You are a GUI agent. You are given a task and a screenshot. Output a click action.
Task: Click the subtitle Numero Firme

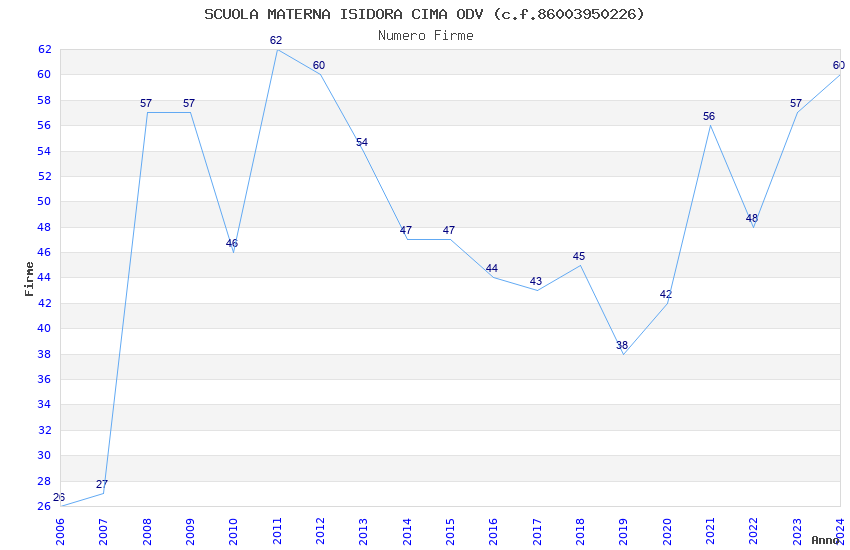[x=426, y=36]
